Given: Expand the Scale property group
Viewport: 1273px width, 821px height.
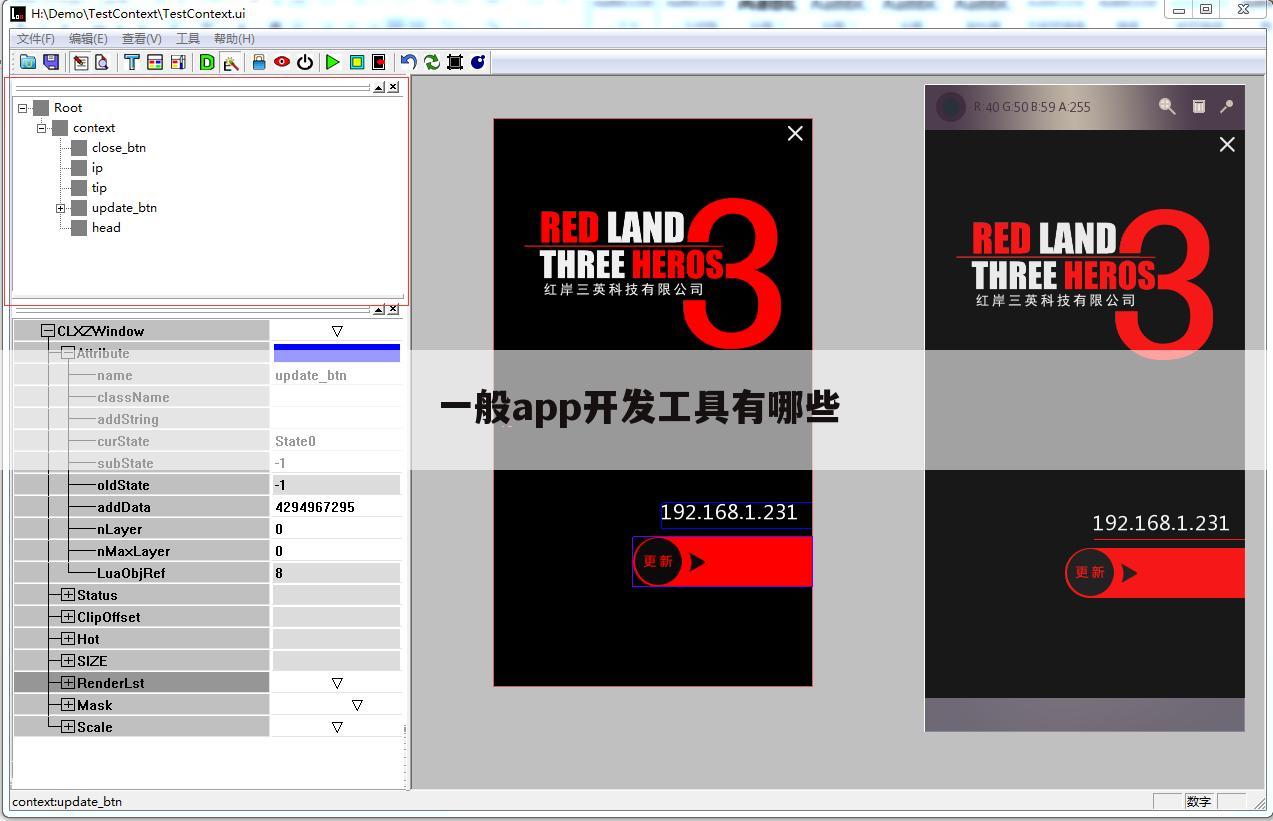Looking at the screenshot, I should tap(68, 727).
